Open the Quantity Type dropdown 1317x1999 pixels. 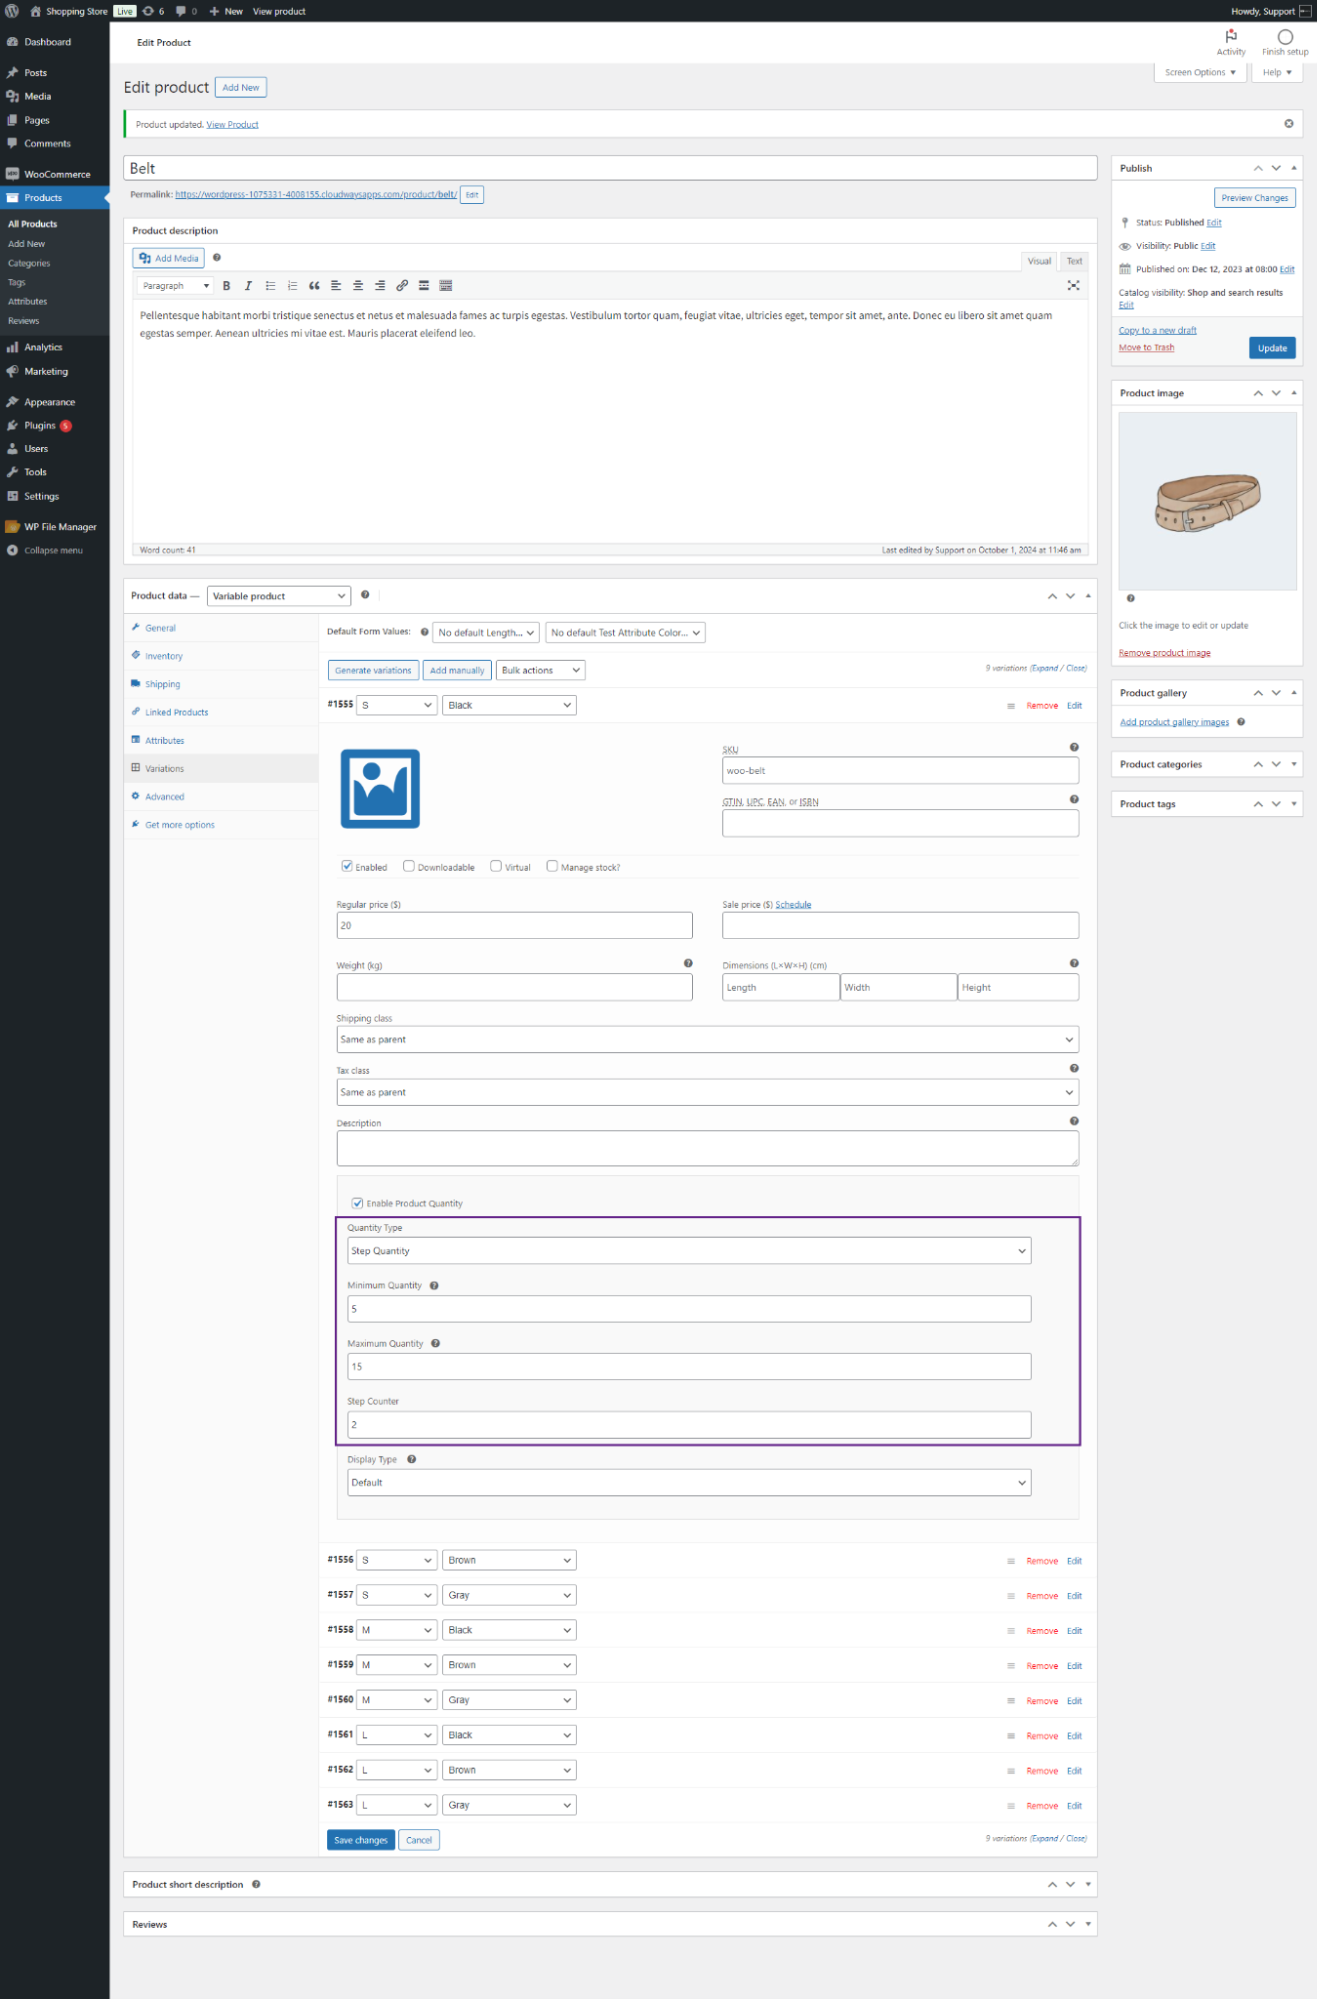point(688,1251)
